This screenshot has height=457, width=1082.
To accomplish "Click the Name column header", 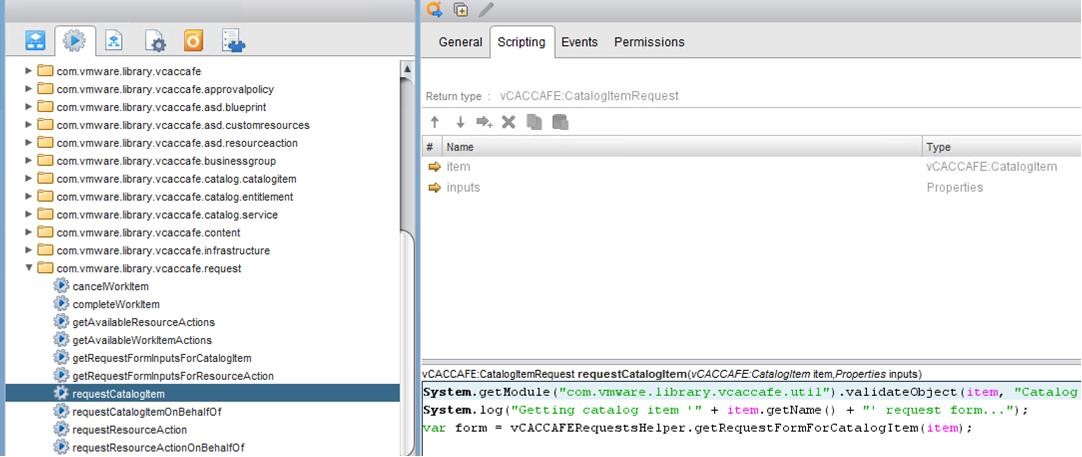I will (x=681, y=146).
